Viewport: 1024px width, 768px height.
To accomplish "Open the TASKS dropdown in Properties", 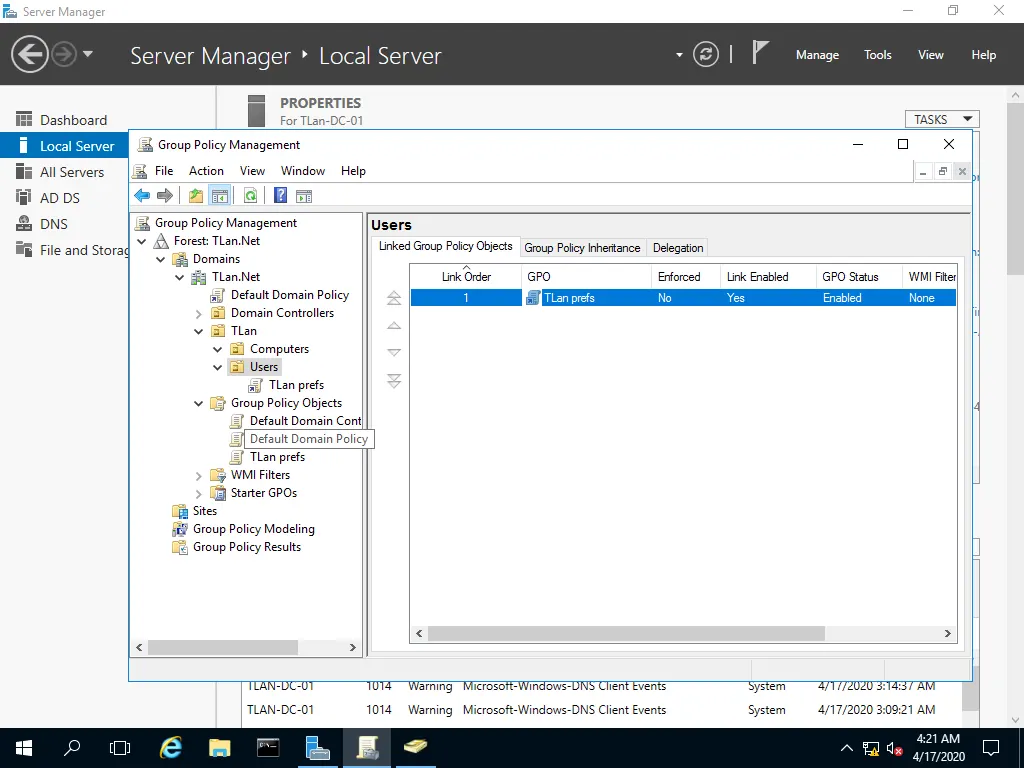I will pyautogui.click(x=942, y=119).
